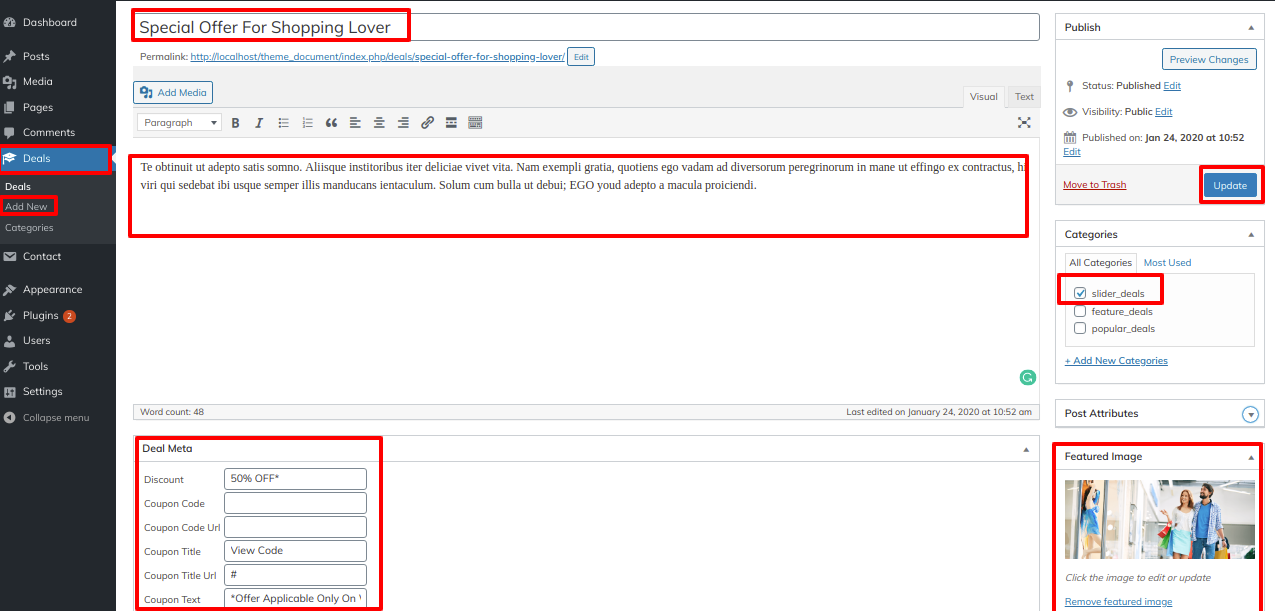Click the insert link icon
Image resolution: width=1275 pixels, height=611 pixels.
pos(427,123)
